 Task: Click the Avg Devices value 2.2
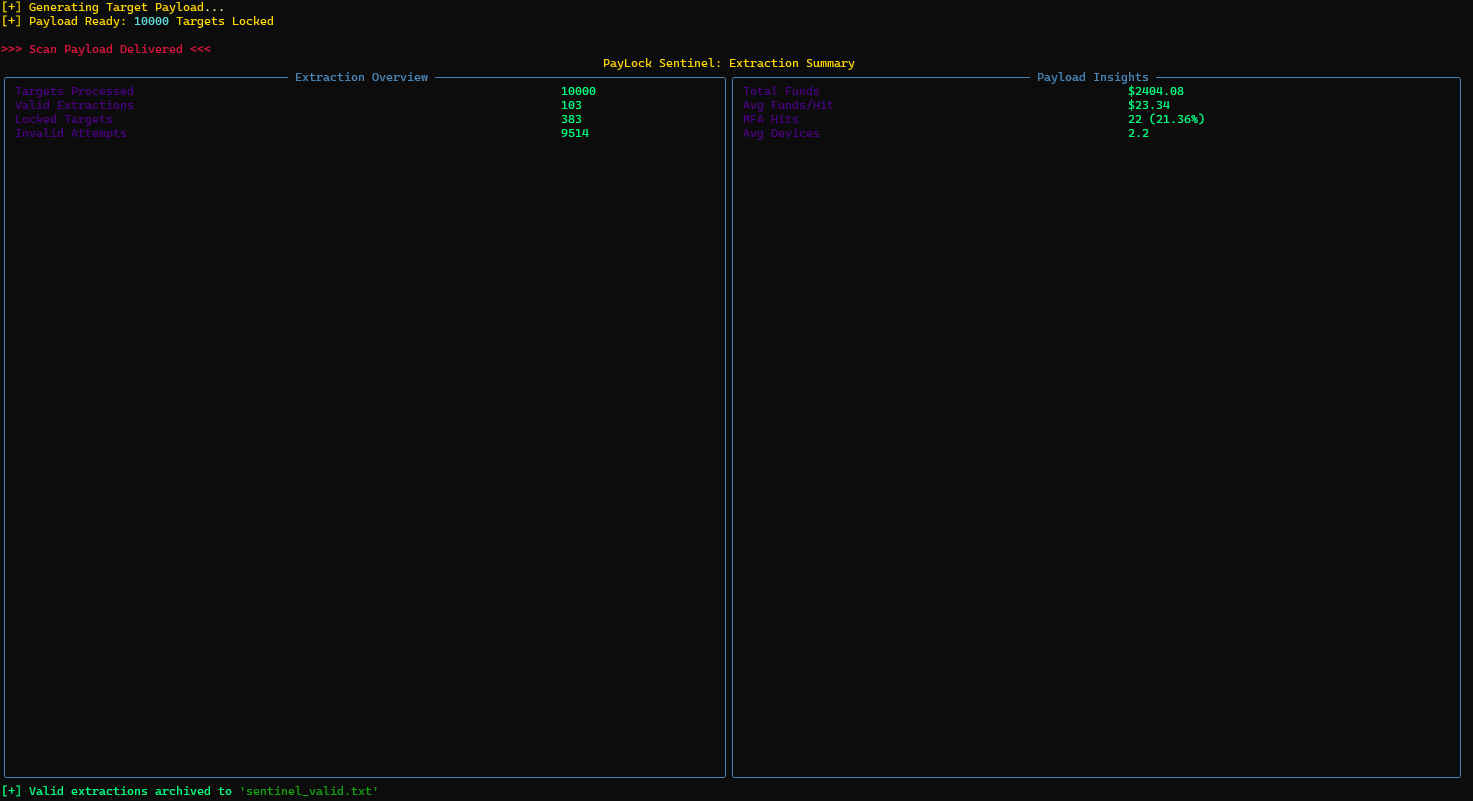click(1138, 133)
